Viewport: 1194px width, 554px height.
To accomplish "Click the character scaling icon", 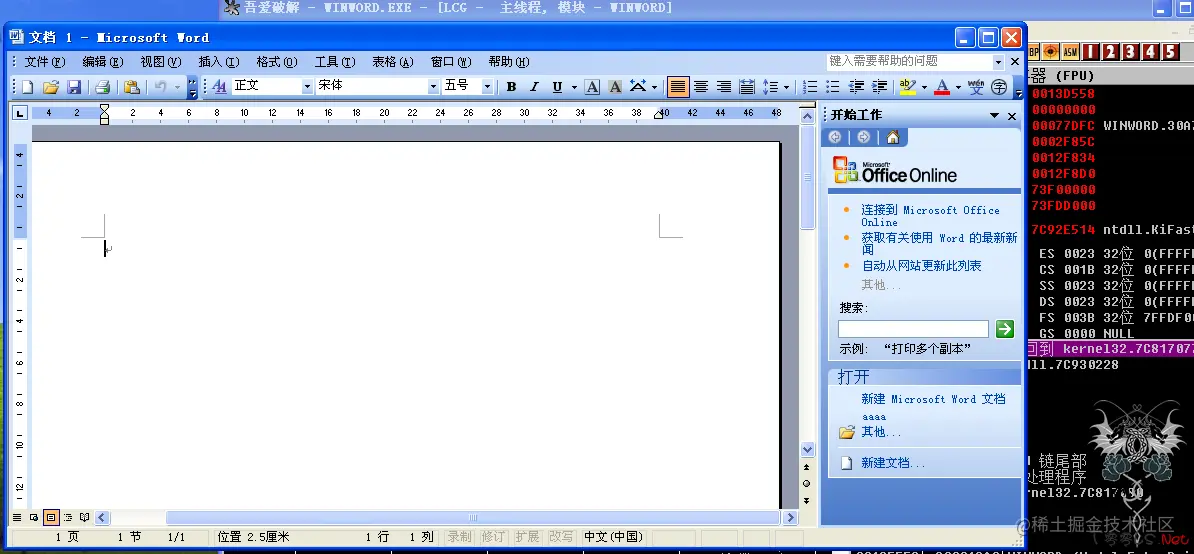I will coord(638,87).
